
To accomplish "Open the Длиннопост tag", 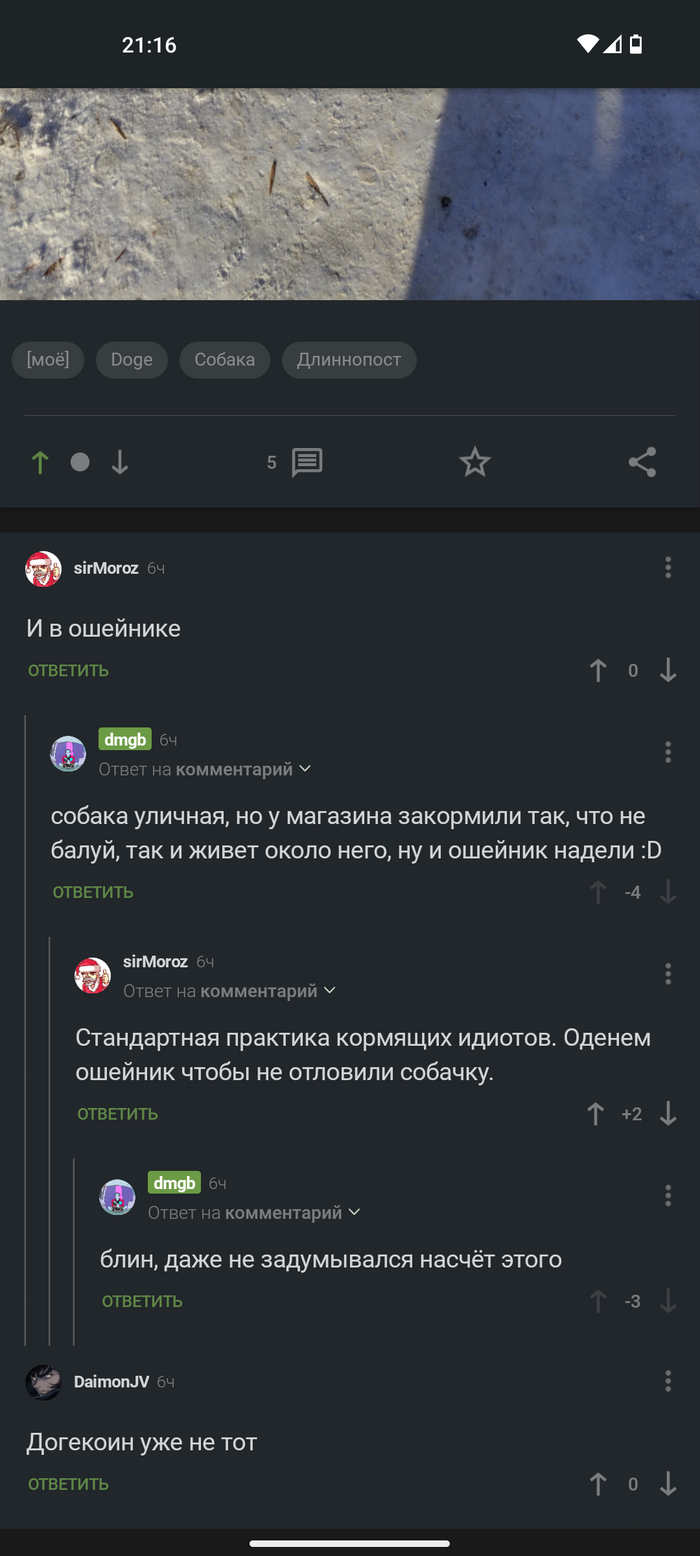I will (x=349, y=360).
